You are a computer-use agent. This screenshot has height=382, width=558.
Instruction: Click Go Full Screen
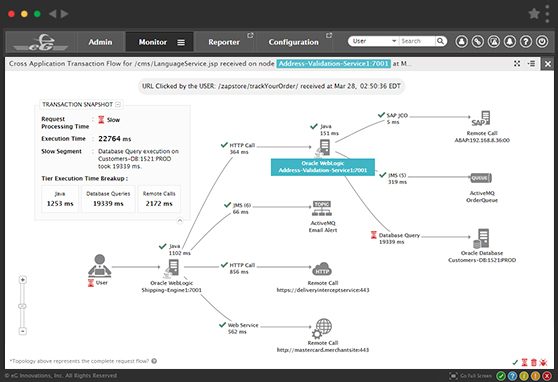[471, 376]
